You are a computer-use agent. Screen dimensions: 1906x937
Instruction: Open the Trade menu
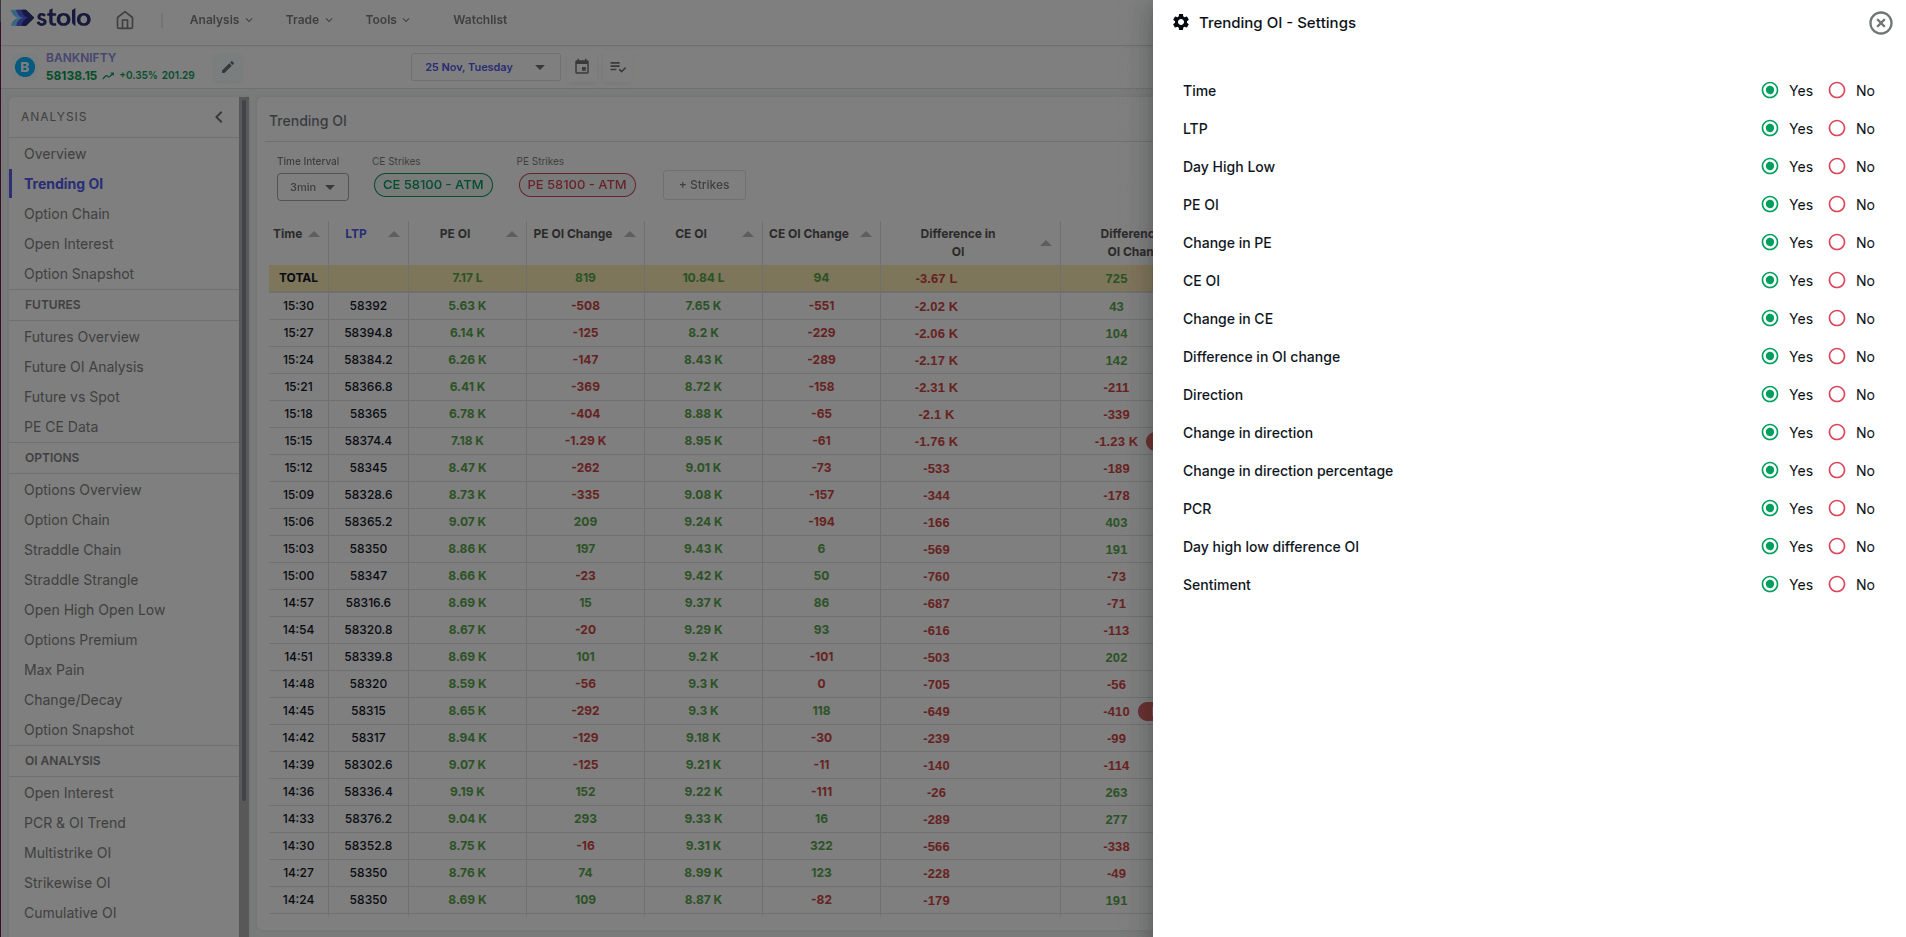[308, 20]
